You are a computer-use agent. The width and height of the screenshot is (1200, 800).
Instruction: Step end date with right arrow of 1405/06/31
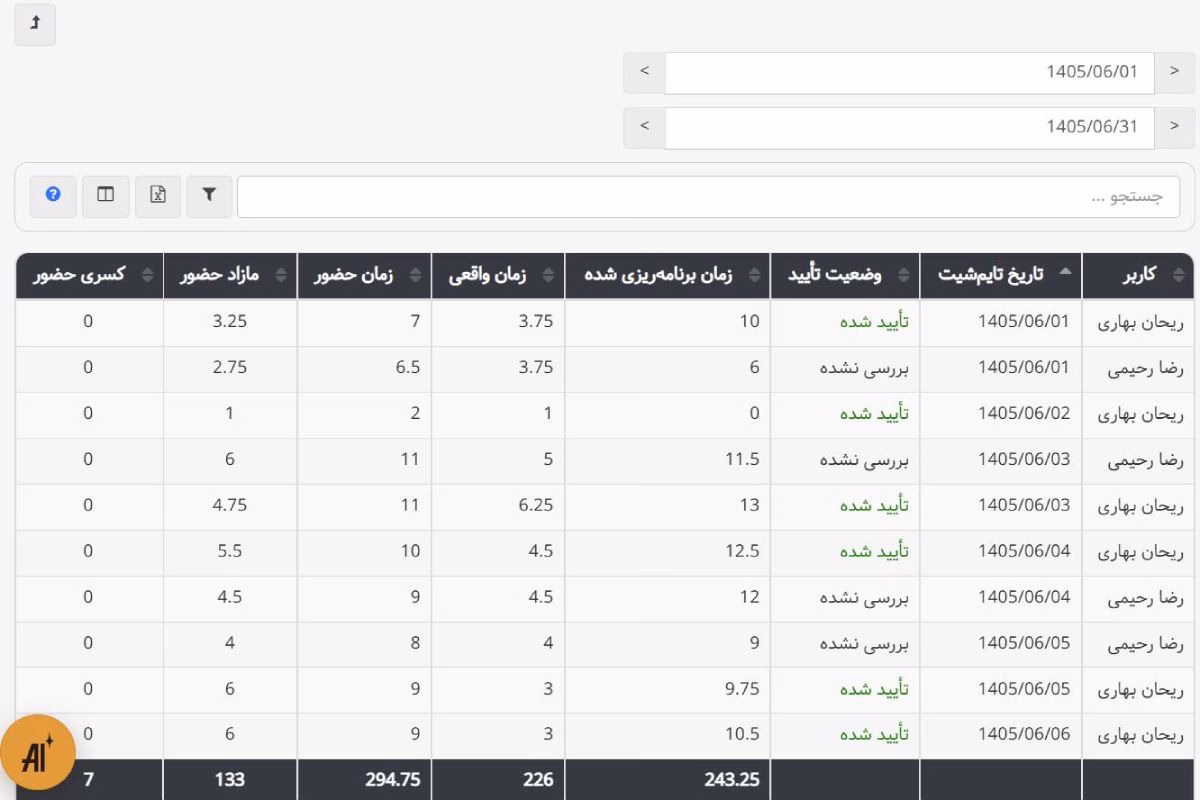(1174, 128)
